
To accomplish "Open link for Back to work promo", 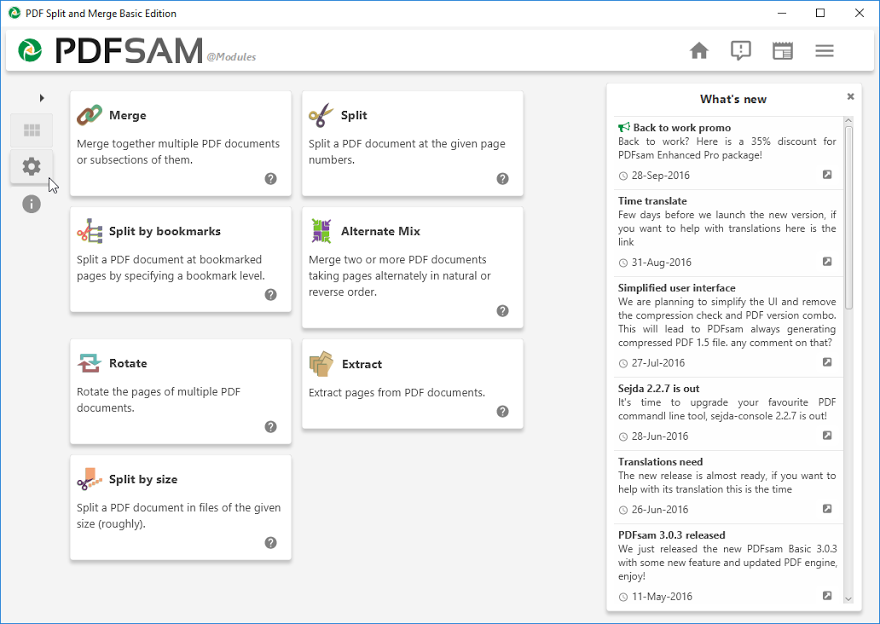I will pos(827,175).
